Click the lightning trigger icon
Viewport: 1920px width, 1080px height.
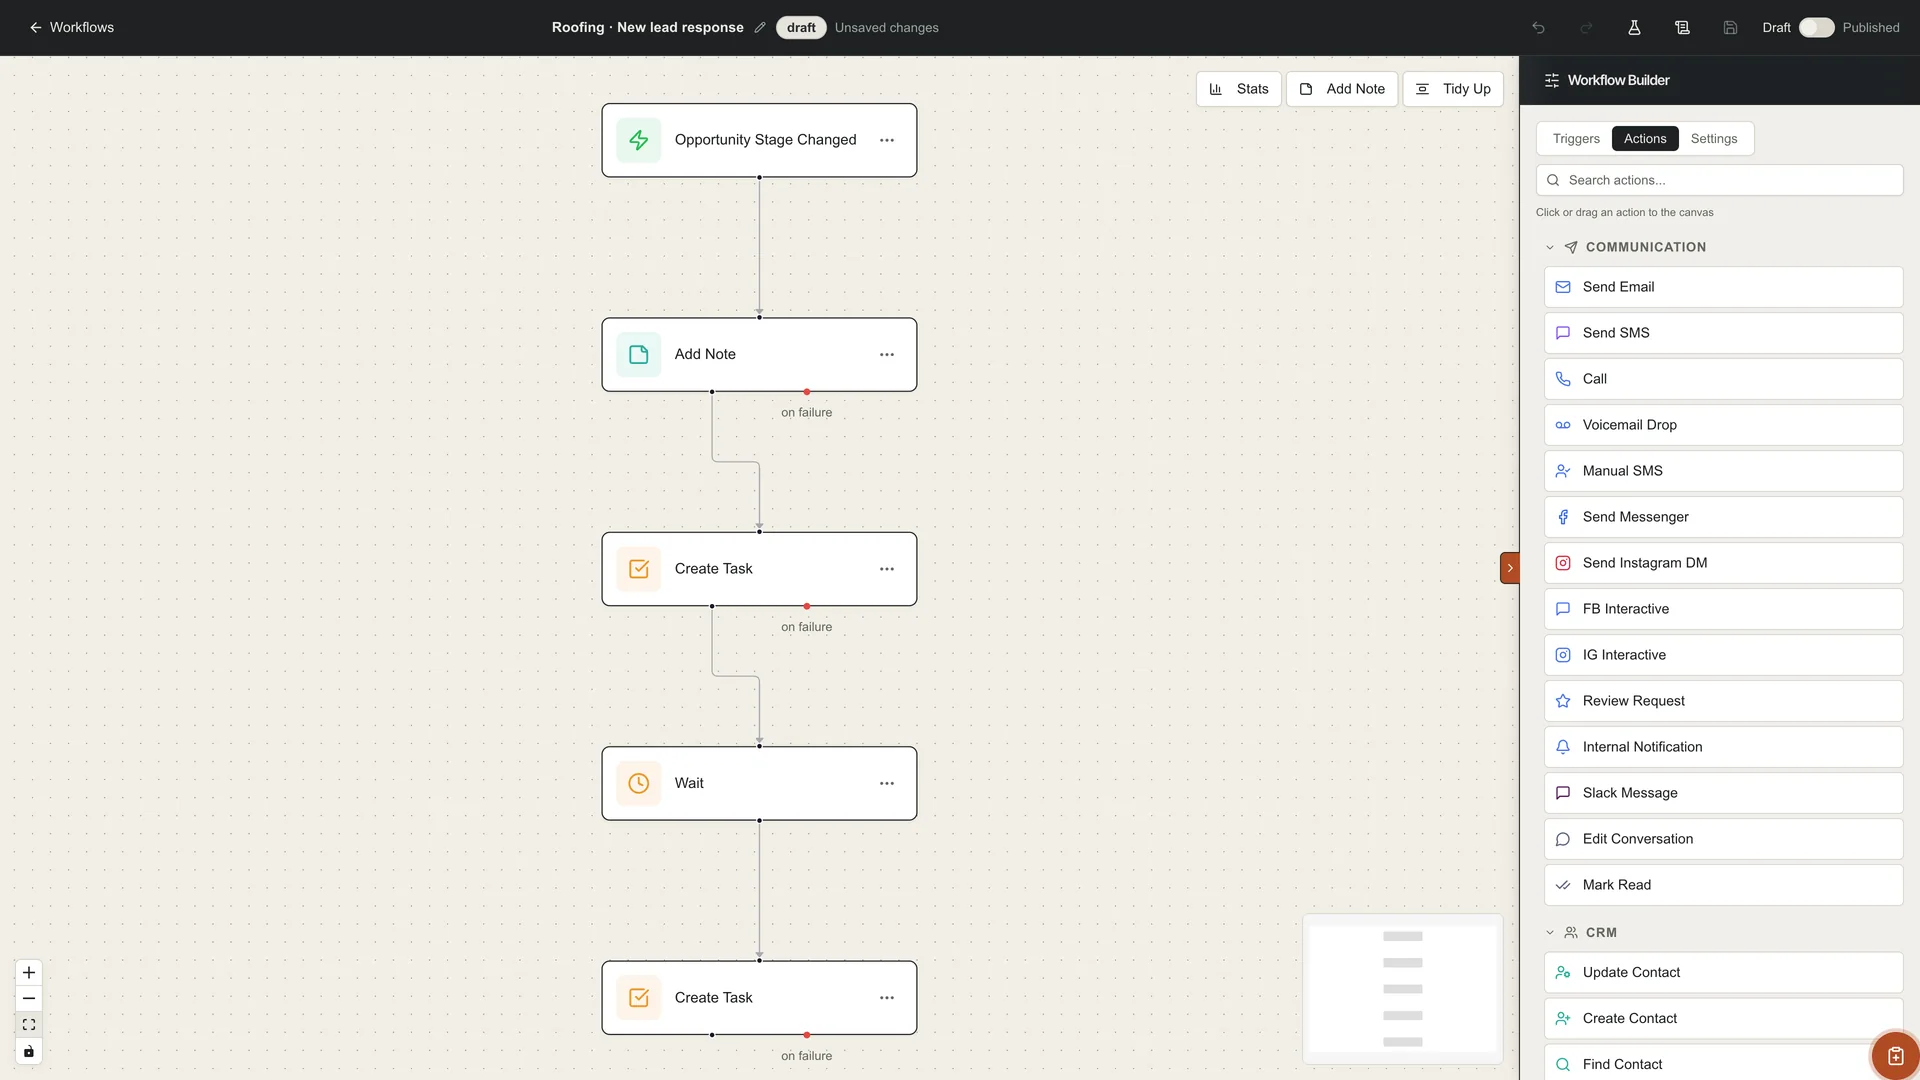[x=638, y=140]
